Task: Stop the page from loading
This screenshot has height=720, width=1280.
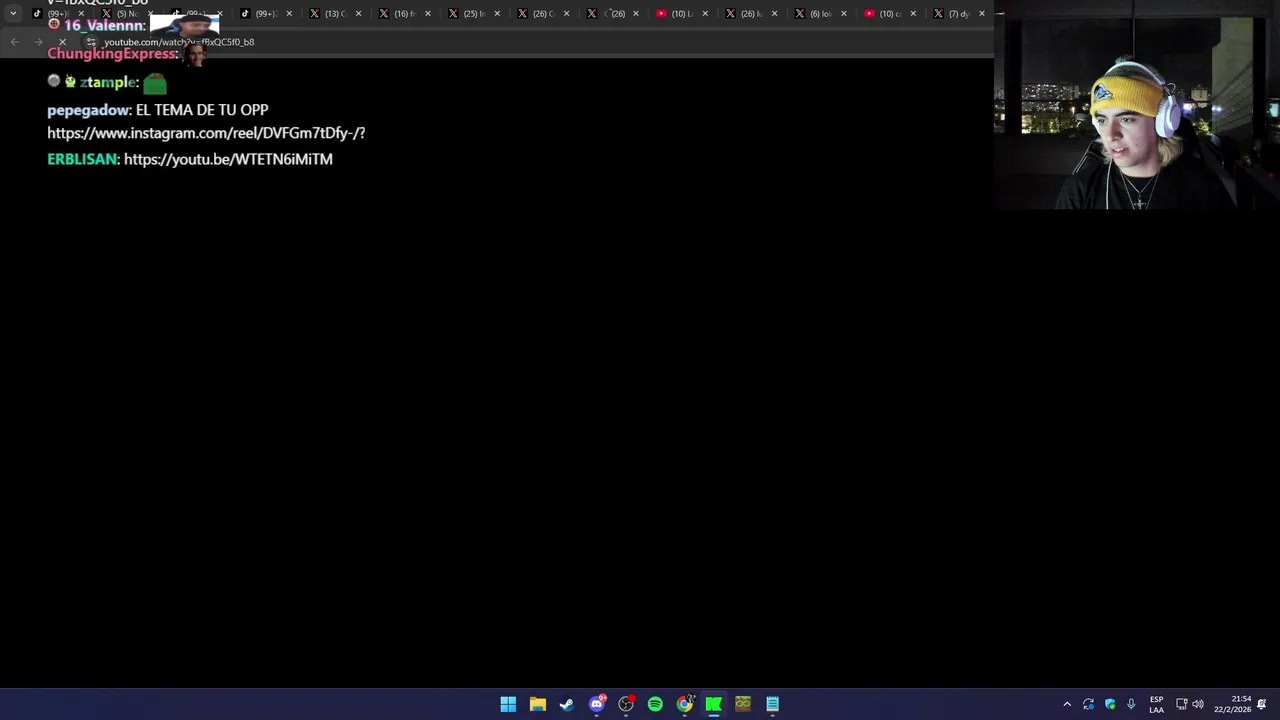Action: tap(62, 42)
